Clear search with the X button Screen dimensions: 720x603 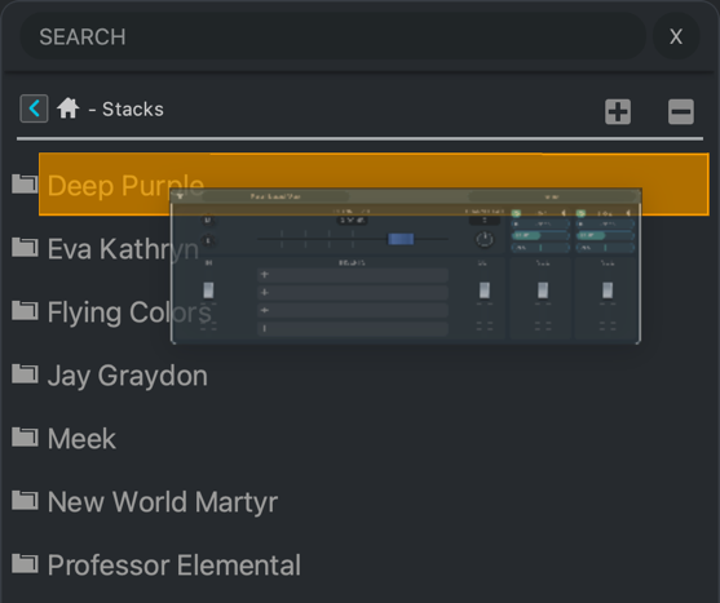click(x=676, y=37)
